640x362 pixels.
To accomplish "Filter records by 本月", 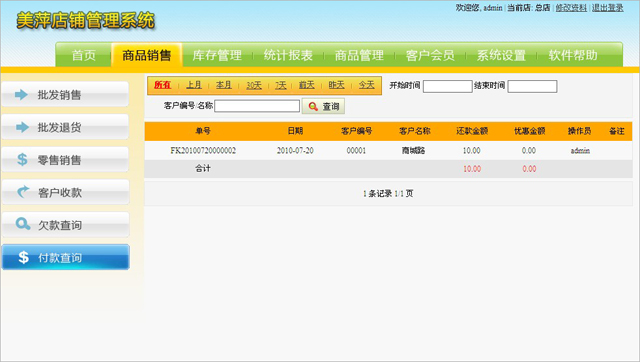I will coord(224,85).
